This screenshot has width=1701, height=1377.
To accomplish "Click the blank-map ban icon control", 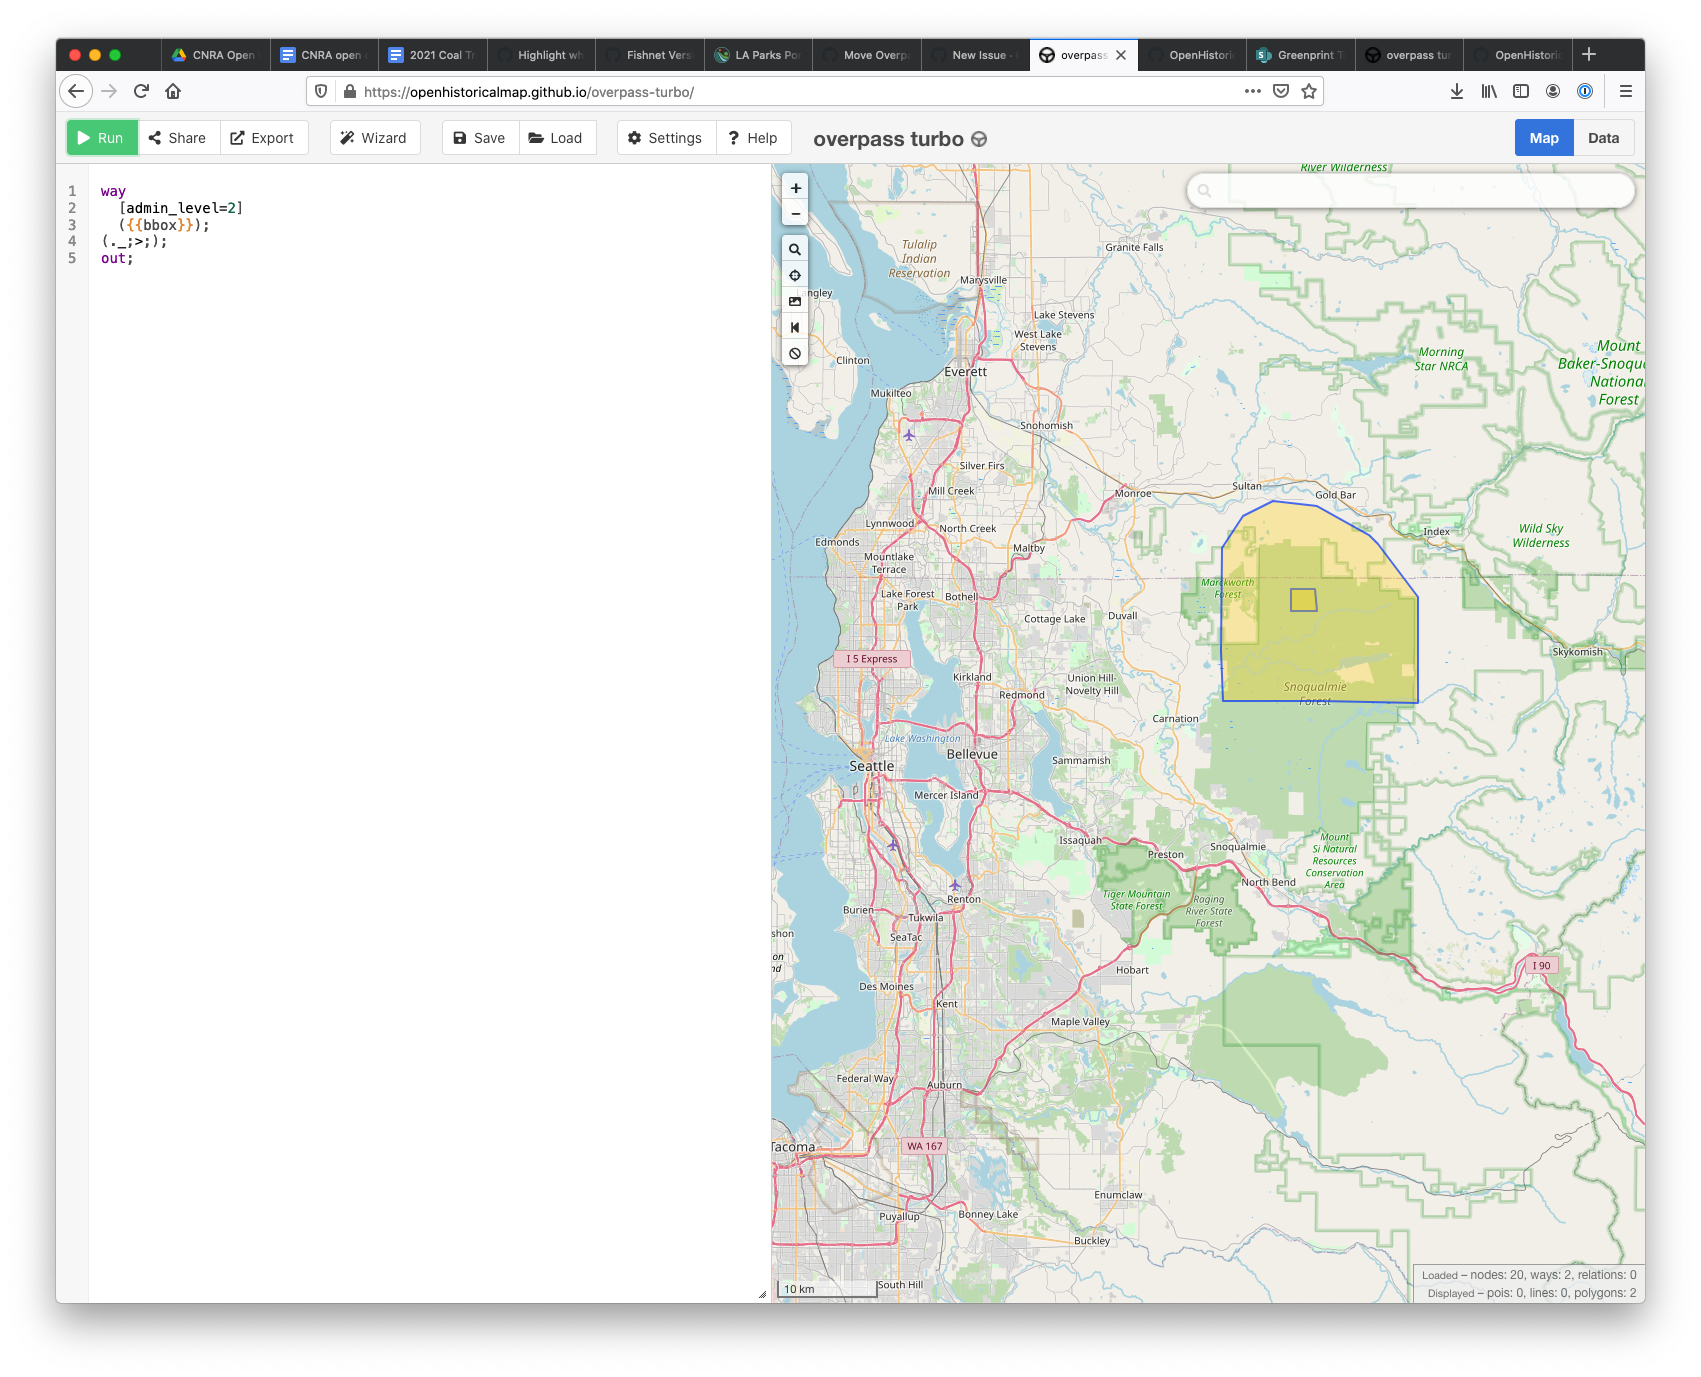I will pos(795,353).
